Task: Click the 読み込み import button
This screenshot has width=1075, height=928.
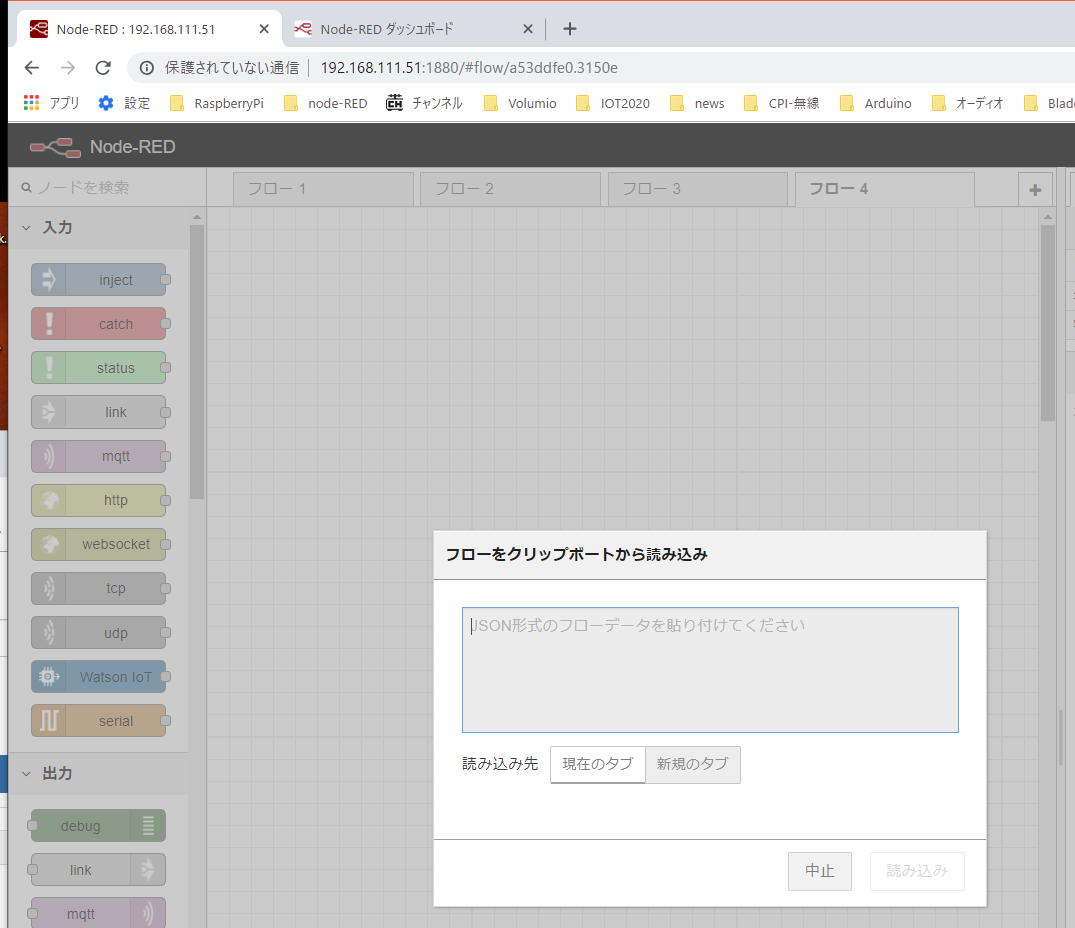Action: (916, 871)
